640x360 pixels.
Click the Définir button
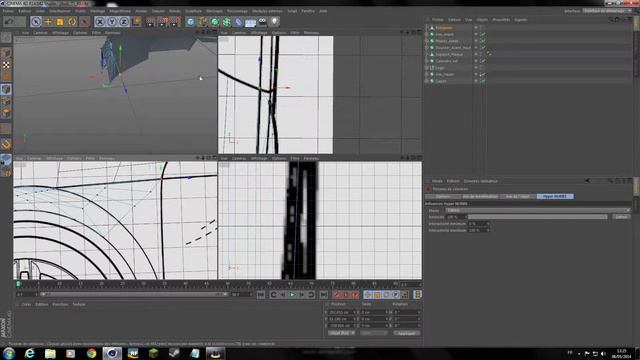pos(621,217)
